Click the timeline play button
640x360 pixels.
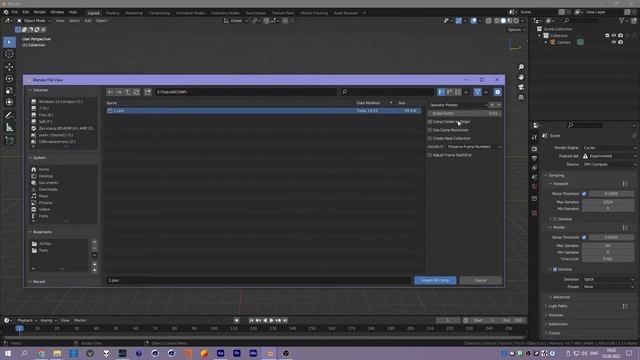271,320
